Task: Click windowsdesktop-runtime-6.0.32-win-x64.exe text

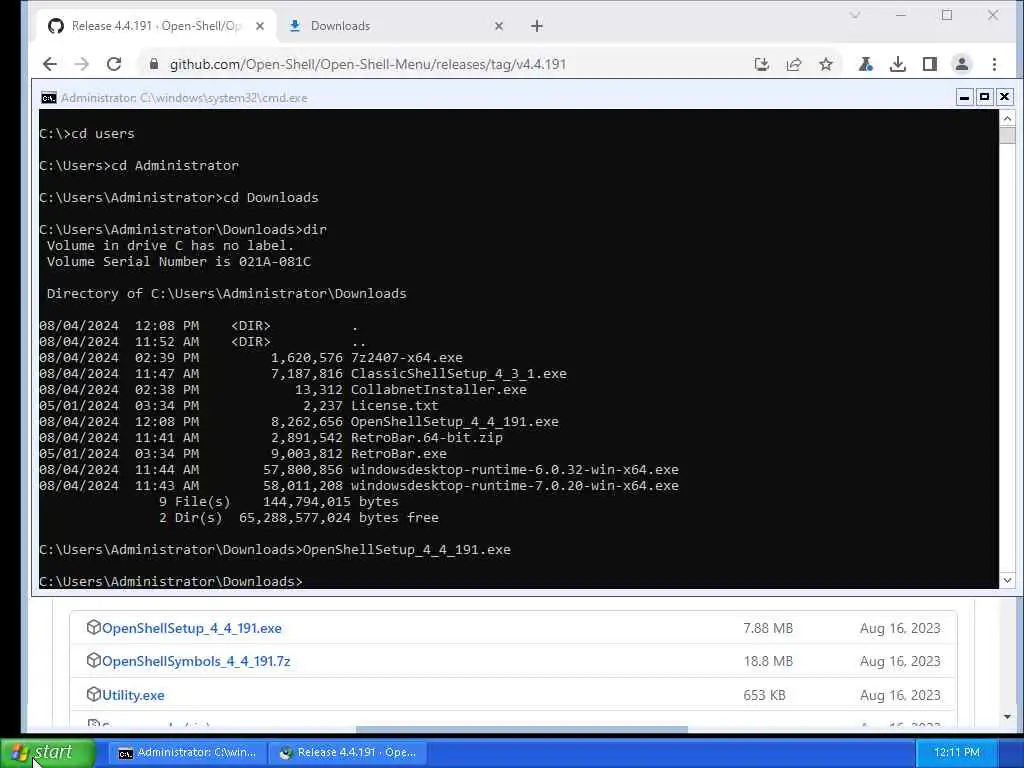Action: pos(515,470)
